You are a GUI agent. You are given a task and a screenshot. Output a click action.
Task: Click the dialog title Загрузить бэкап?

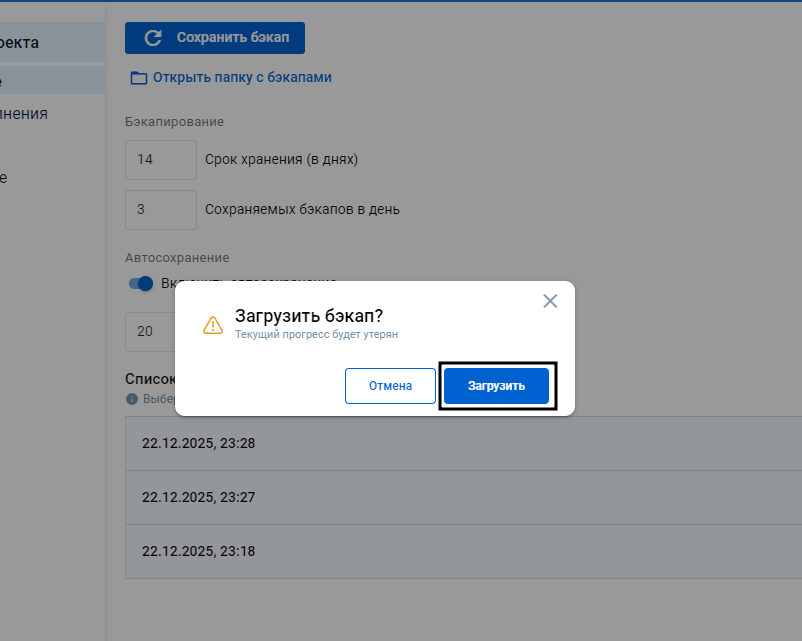pos(309,316)
